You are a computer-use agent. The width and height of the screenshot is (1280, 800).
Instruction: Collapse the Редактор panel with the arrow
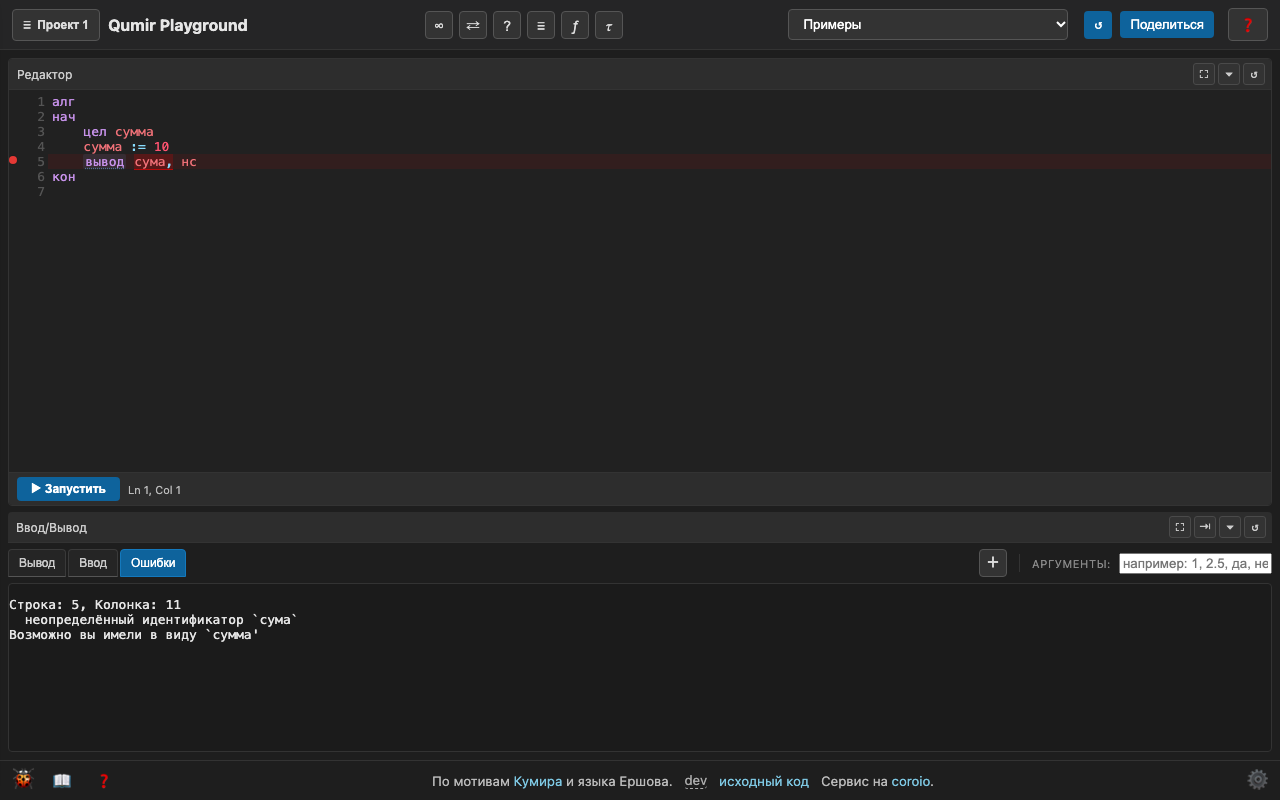1229,74
